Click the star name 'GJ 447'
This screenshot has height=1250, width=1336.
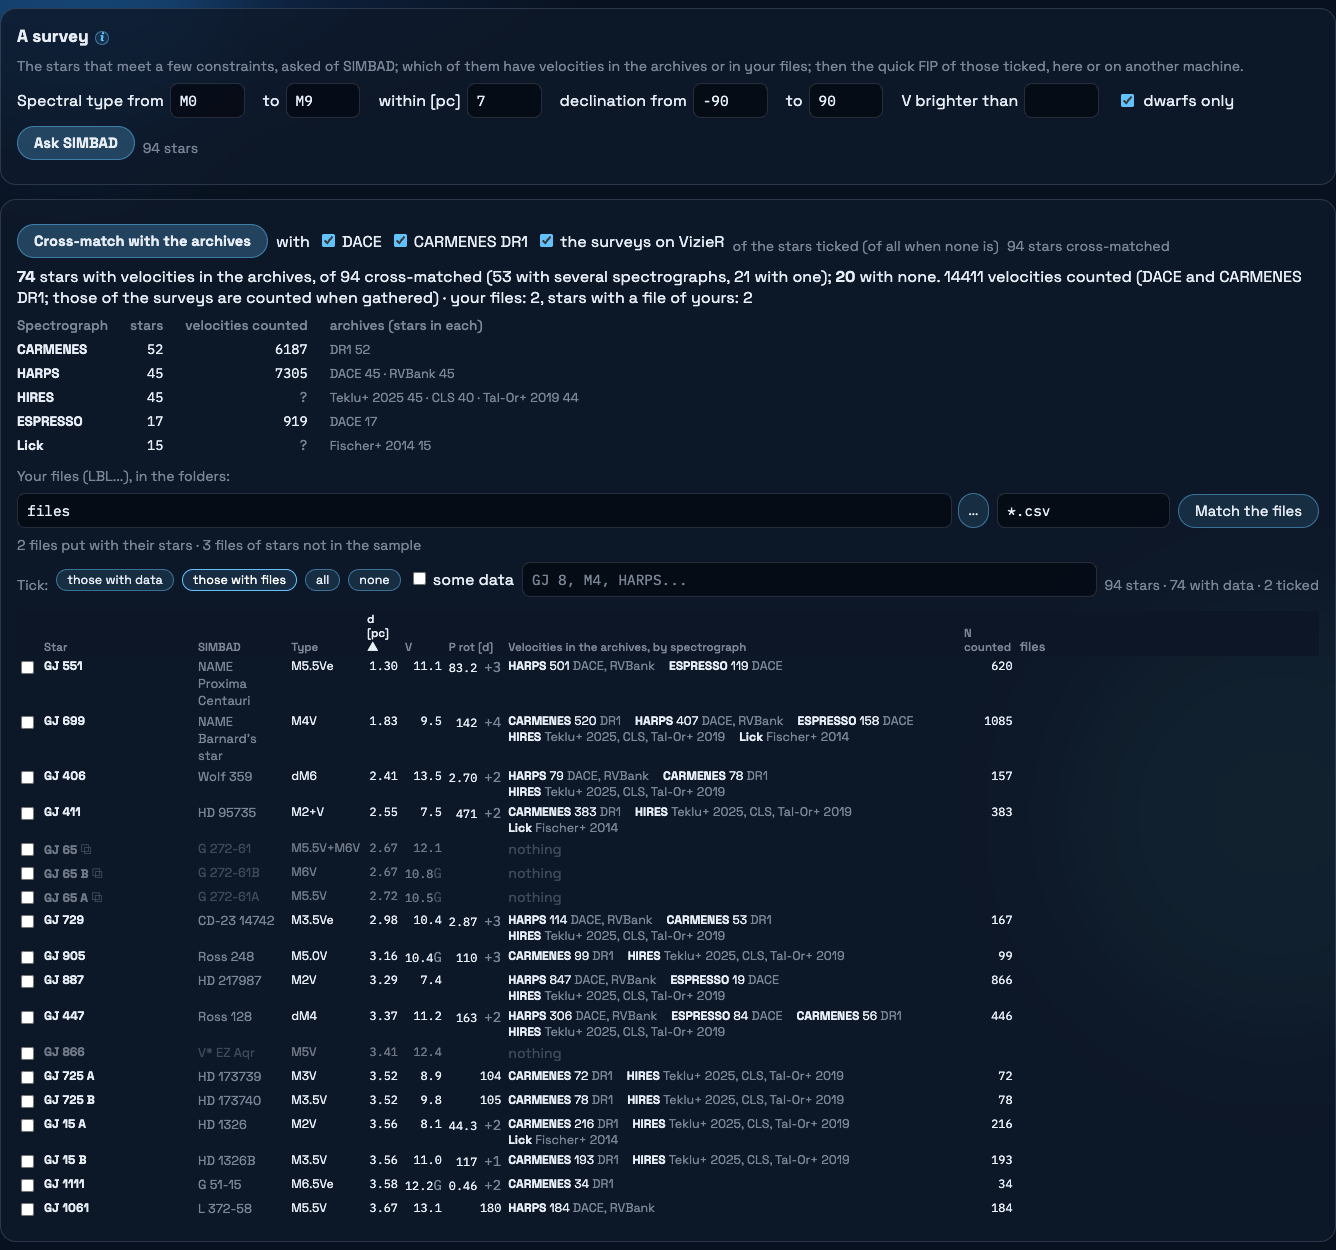pos(64,1016)
